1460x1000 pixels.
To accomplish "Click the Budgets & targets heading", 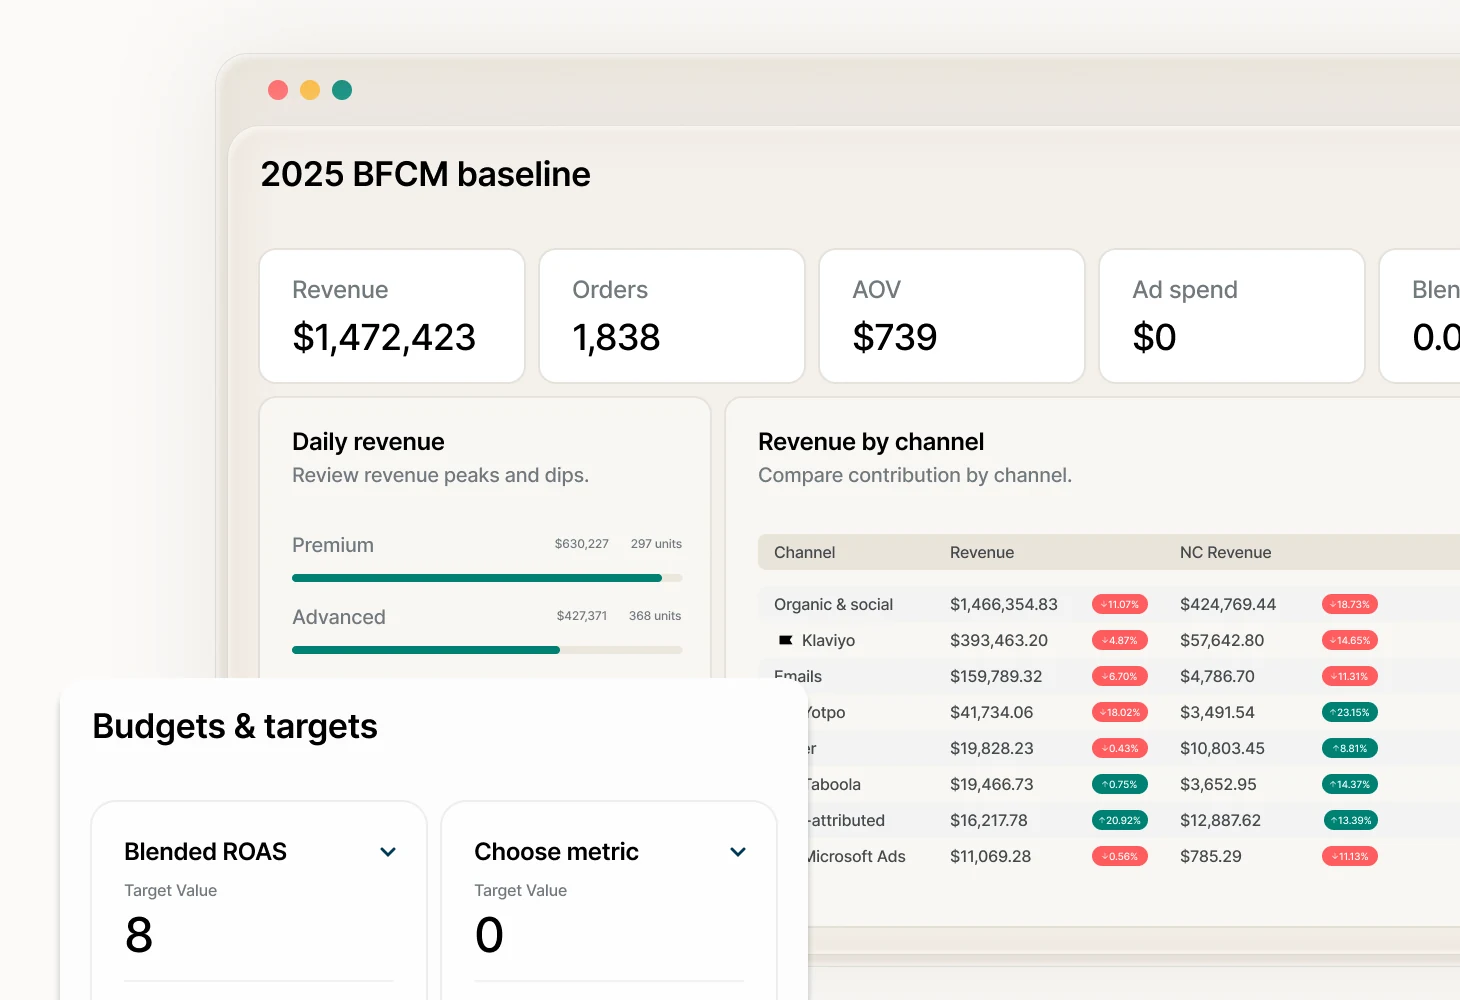I will pos(235,726).
